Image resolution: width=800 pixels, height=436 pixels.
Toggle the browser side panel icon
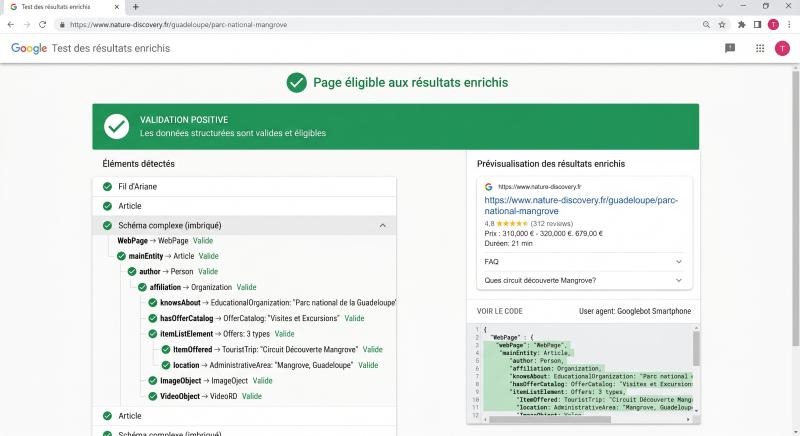coord(757,24)
